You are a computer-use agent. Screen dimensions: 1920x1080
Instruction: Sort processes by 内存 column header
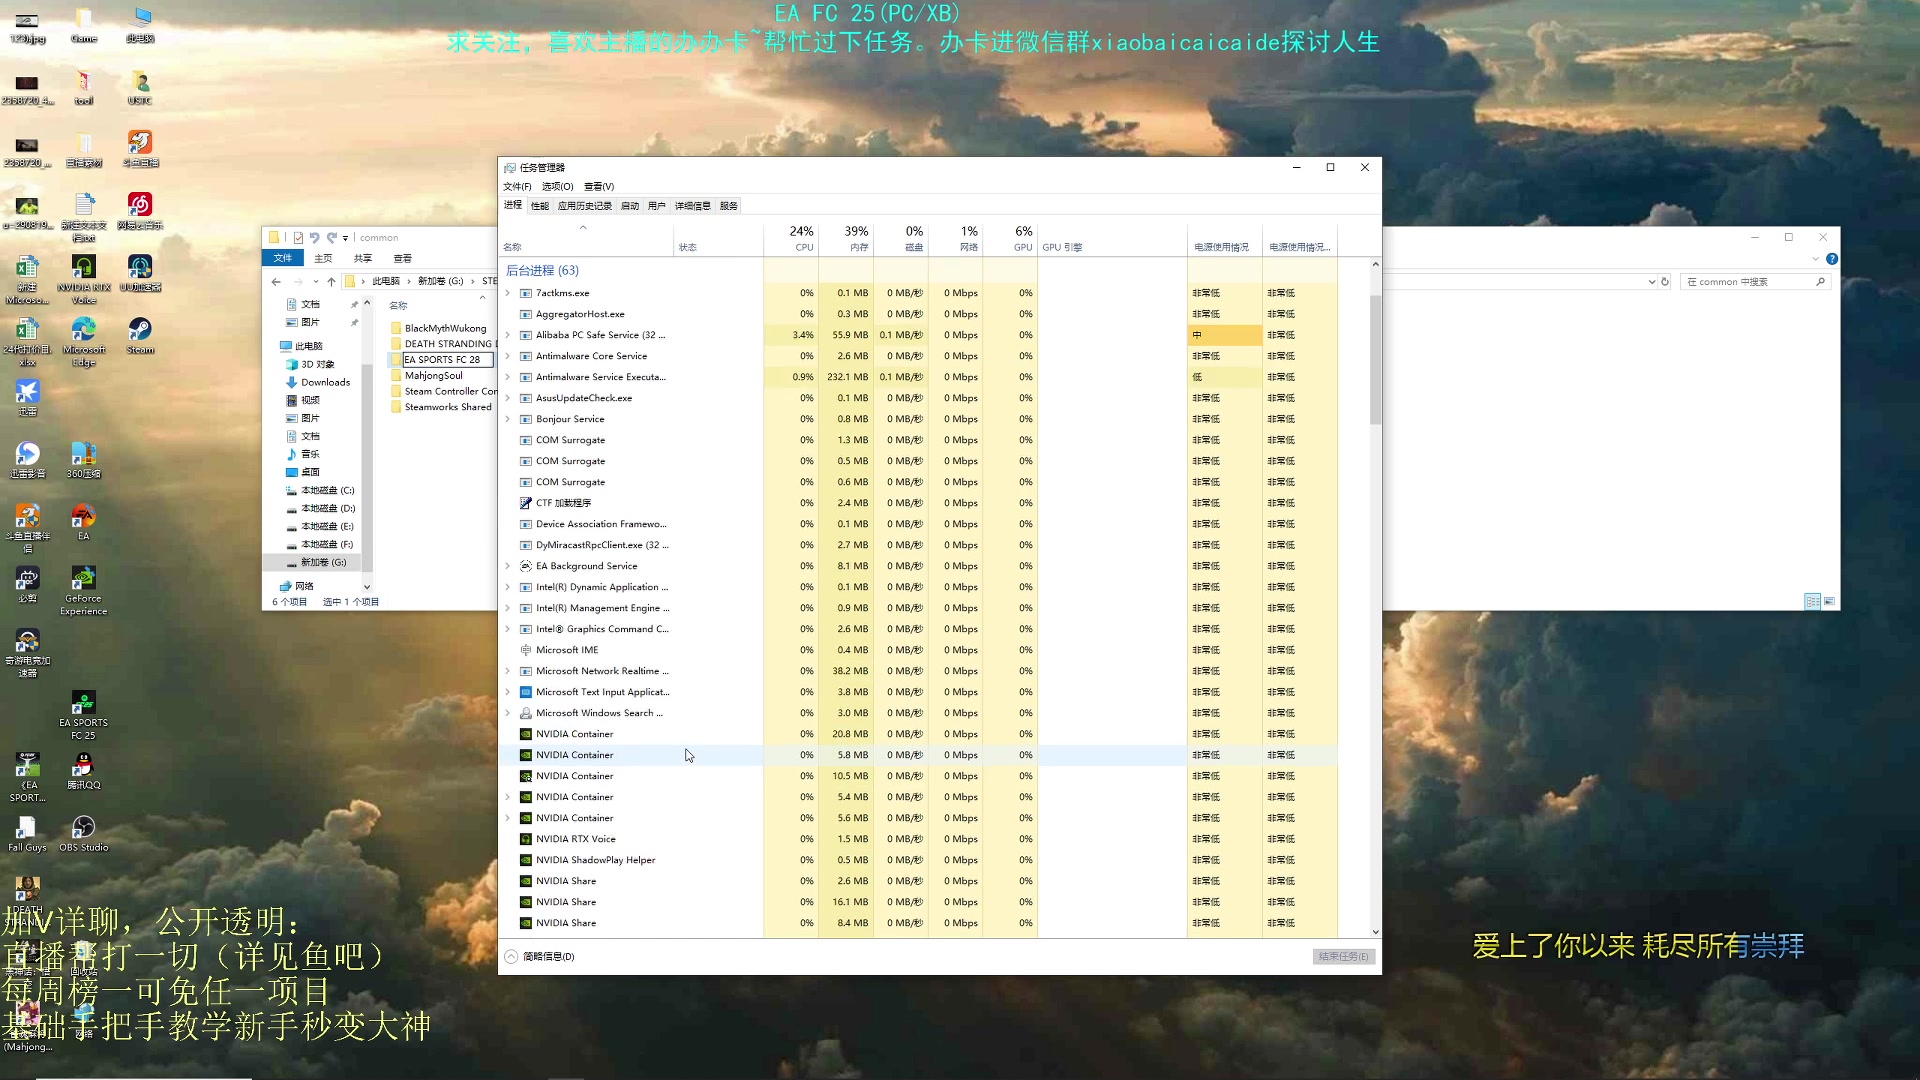846,238
